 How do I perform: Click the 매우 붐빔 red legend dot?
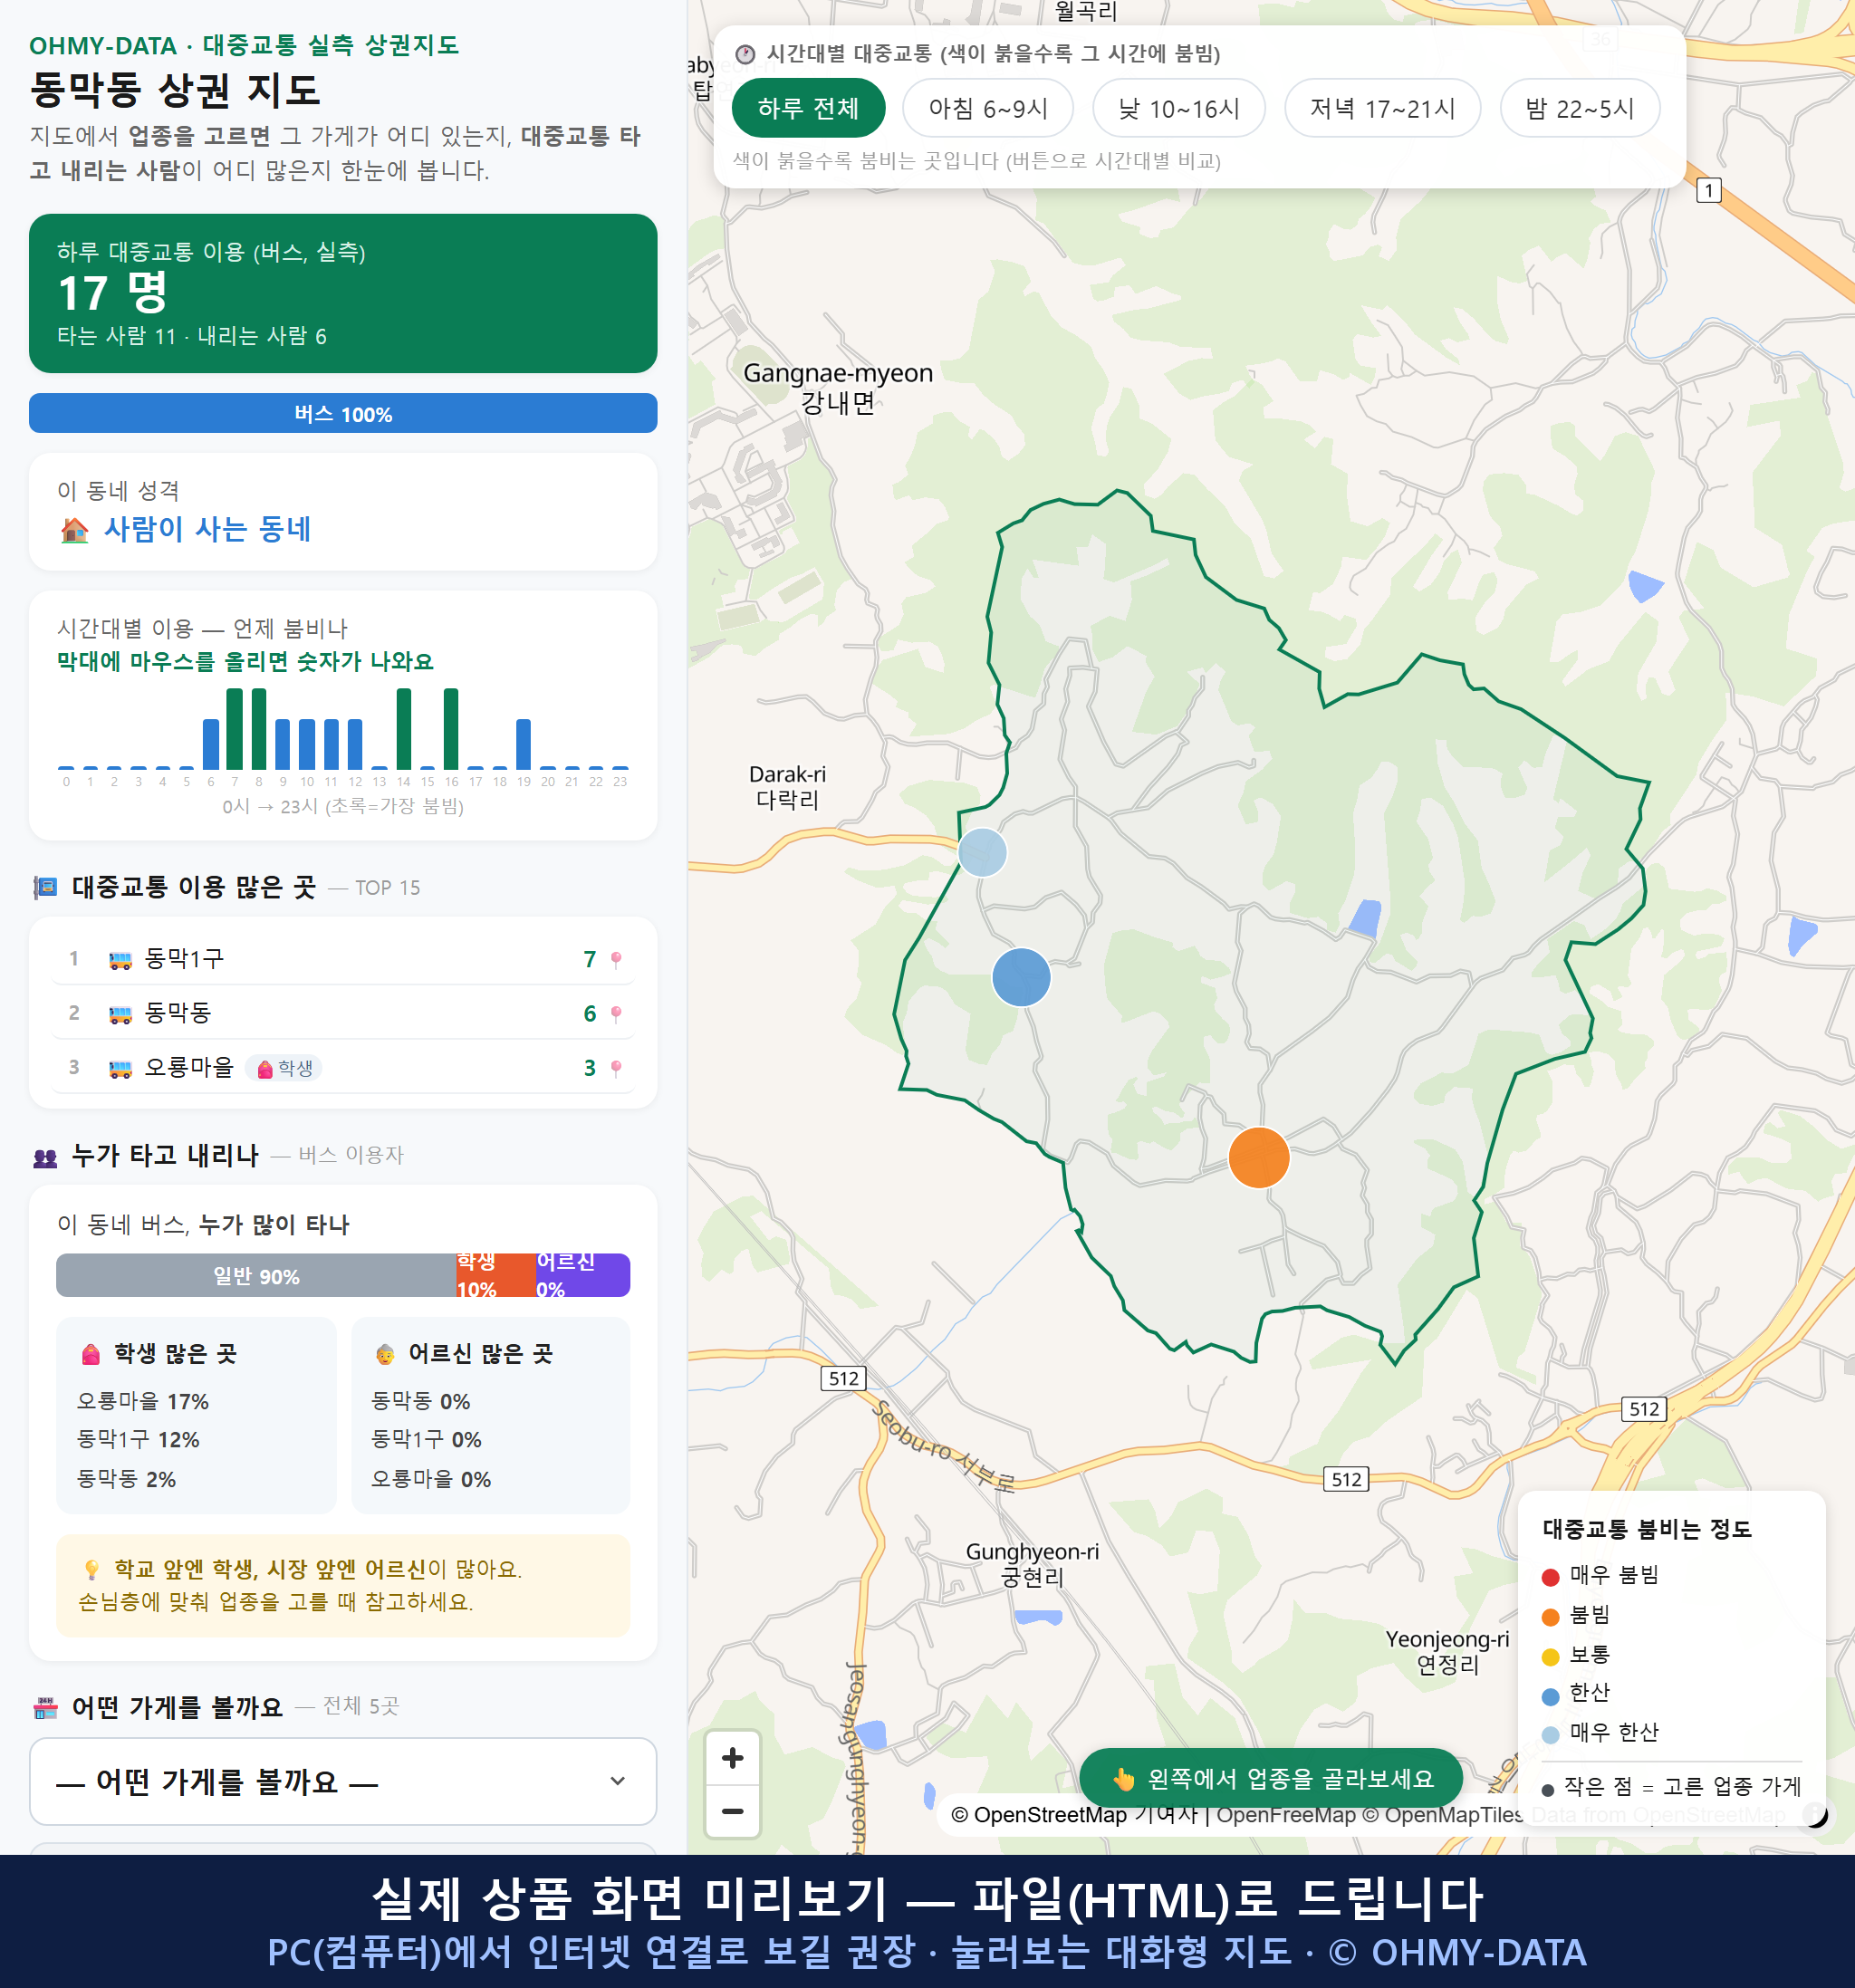[x=1551, y=1577]
